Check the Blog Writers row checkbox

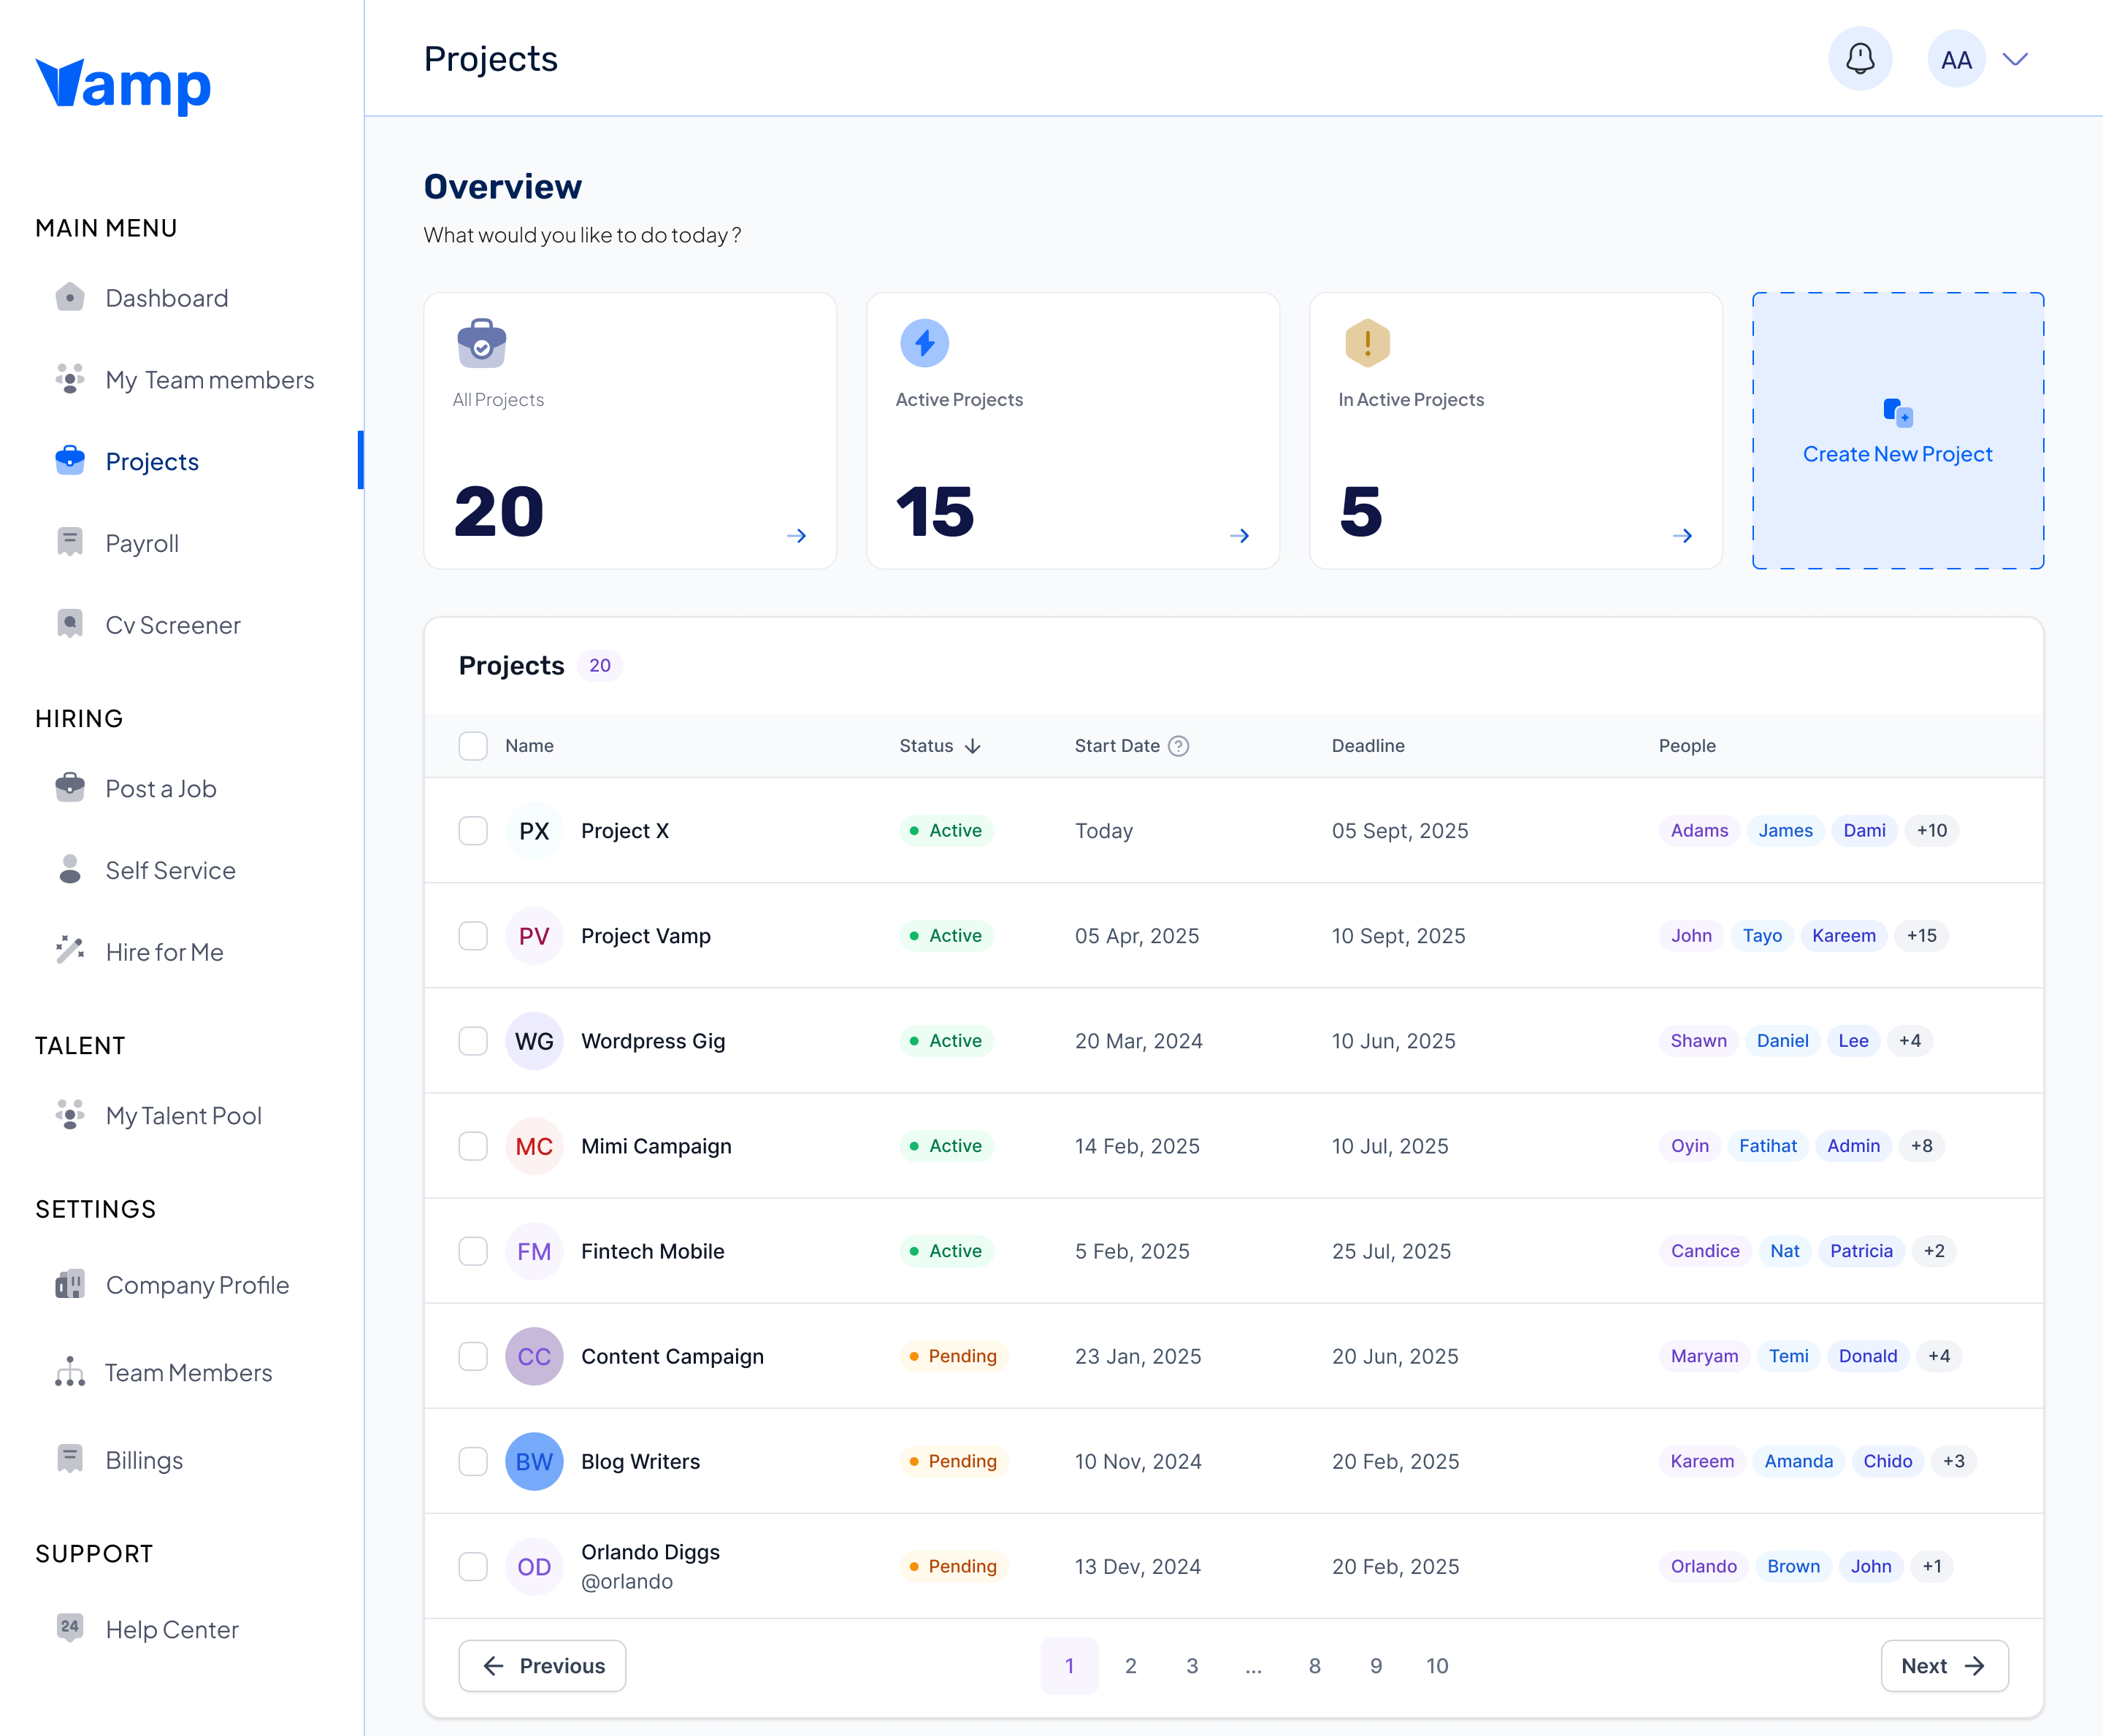[473, 1461]
